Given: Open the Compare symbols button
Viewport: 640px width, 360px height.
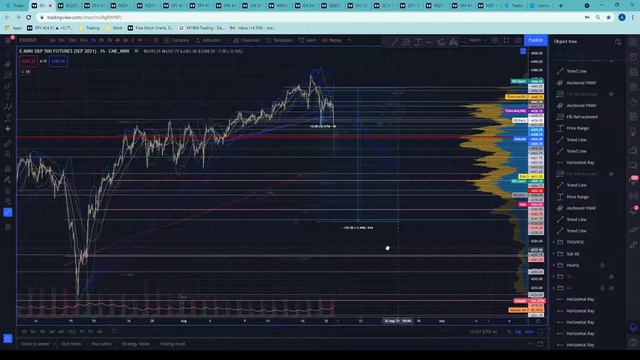Looking at the screenshot, I should [177, 40].
